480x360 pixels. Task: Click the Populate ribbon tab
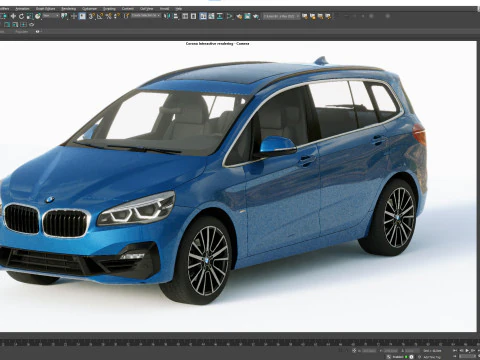[22, 32]
